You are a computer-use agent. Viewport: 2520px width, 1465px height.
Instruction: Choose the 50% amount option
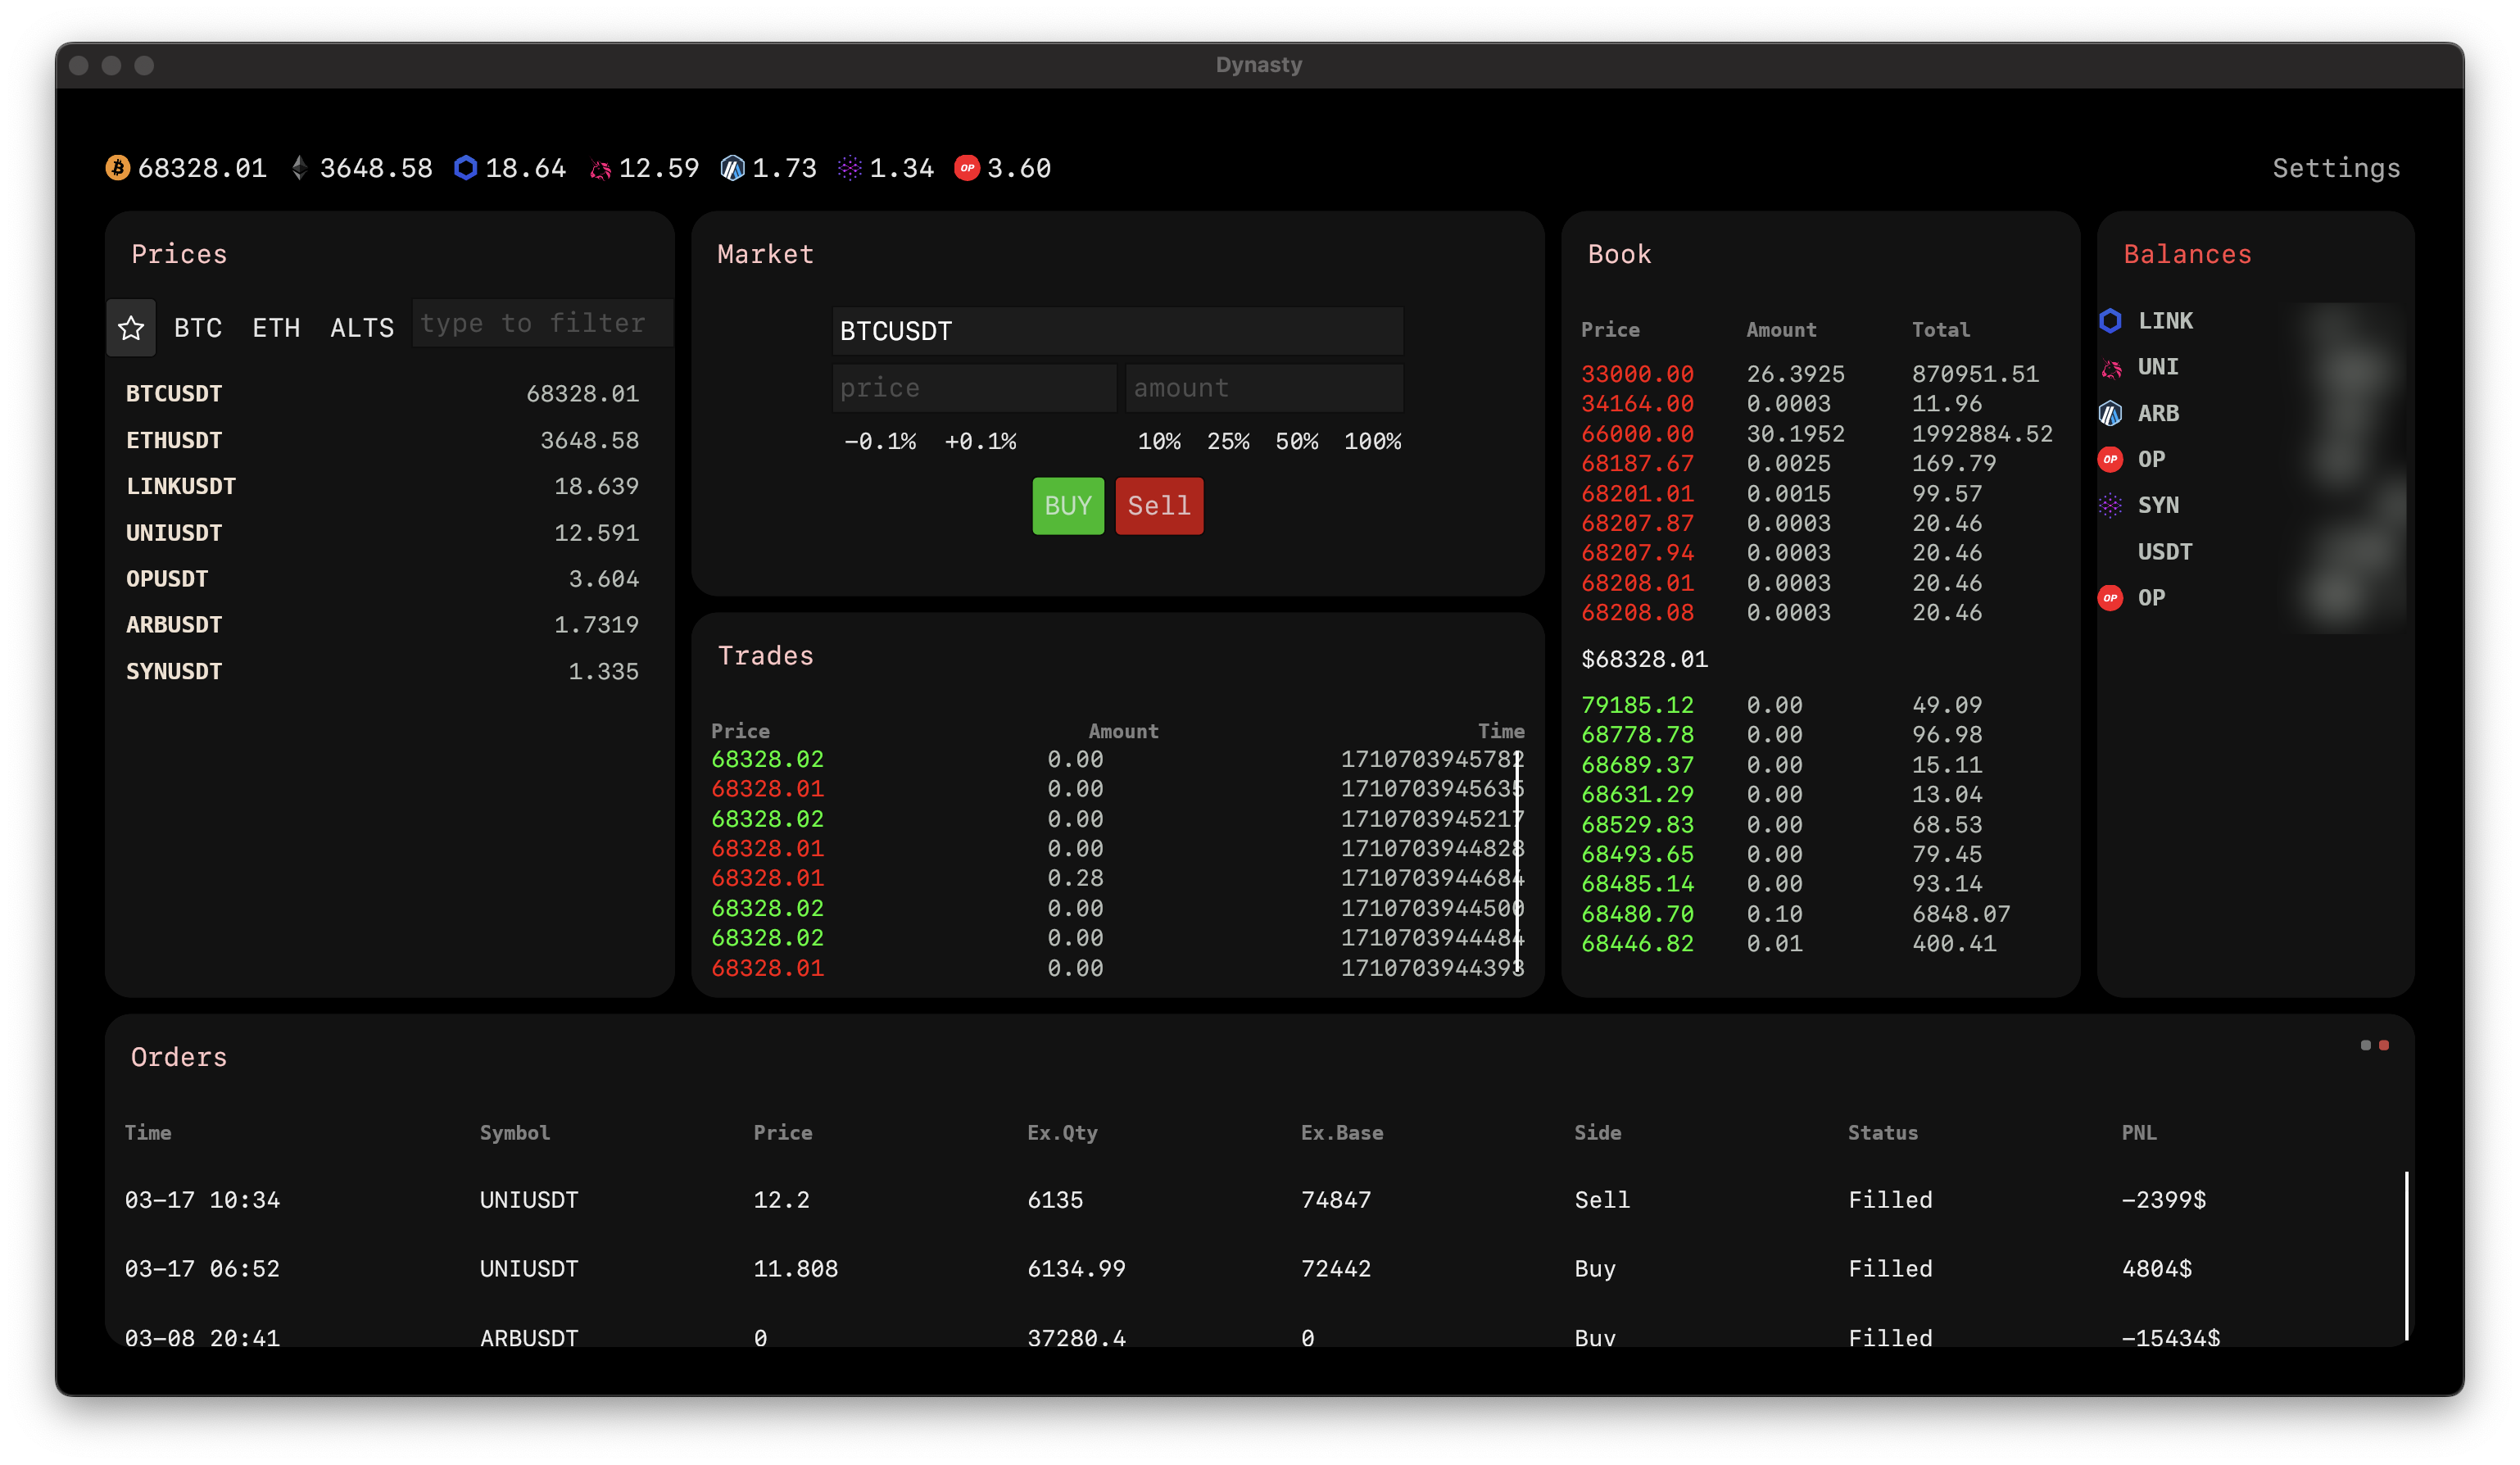click(1296, 442)
